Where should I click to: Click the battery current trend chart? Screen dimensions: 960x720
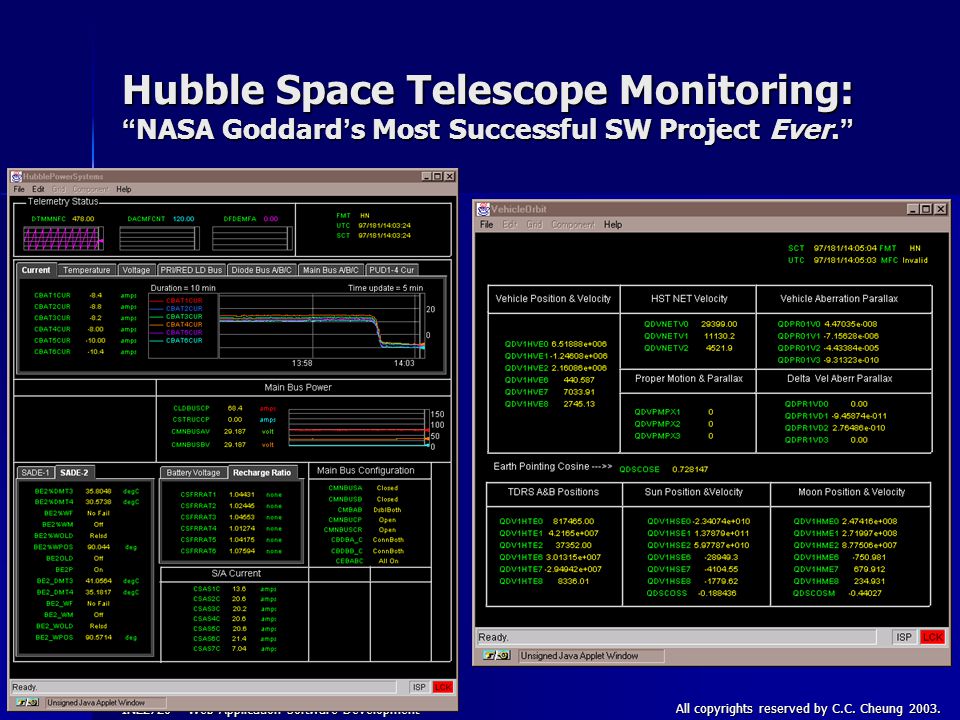point(322,326)
